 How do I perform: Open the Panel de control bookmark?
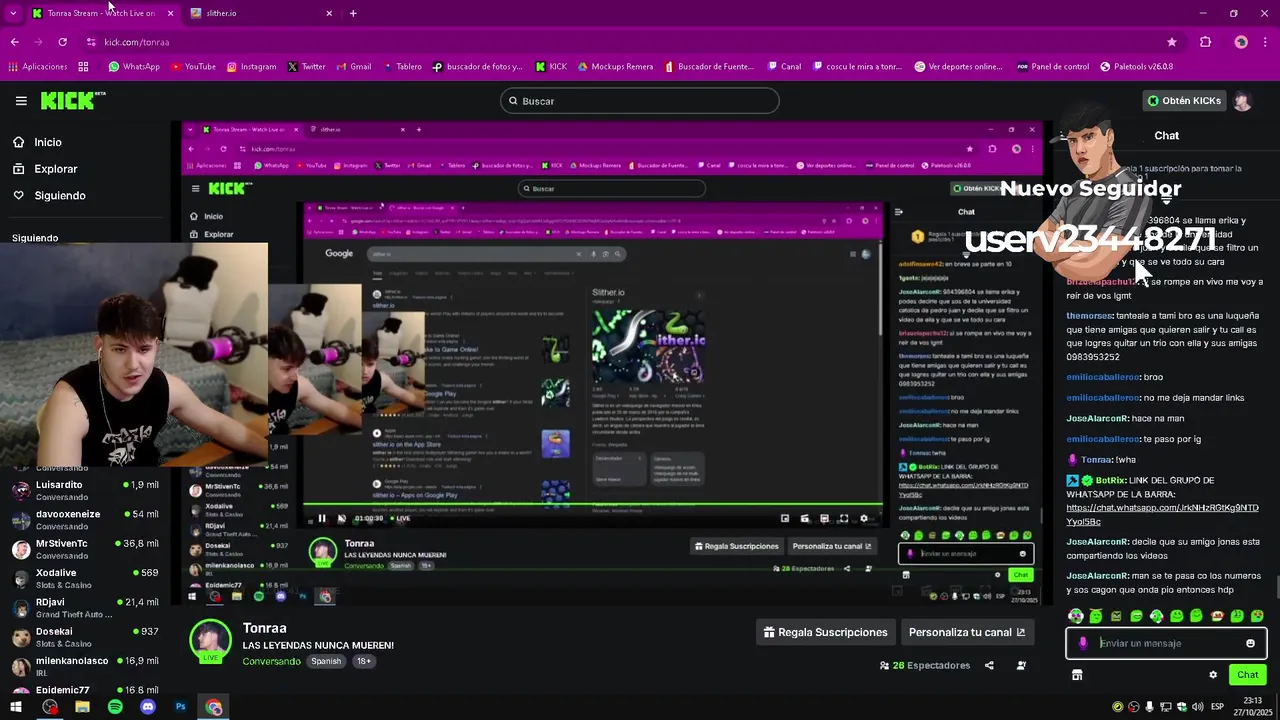tap(1053, 67)
